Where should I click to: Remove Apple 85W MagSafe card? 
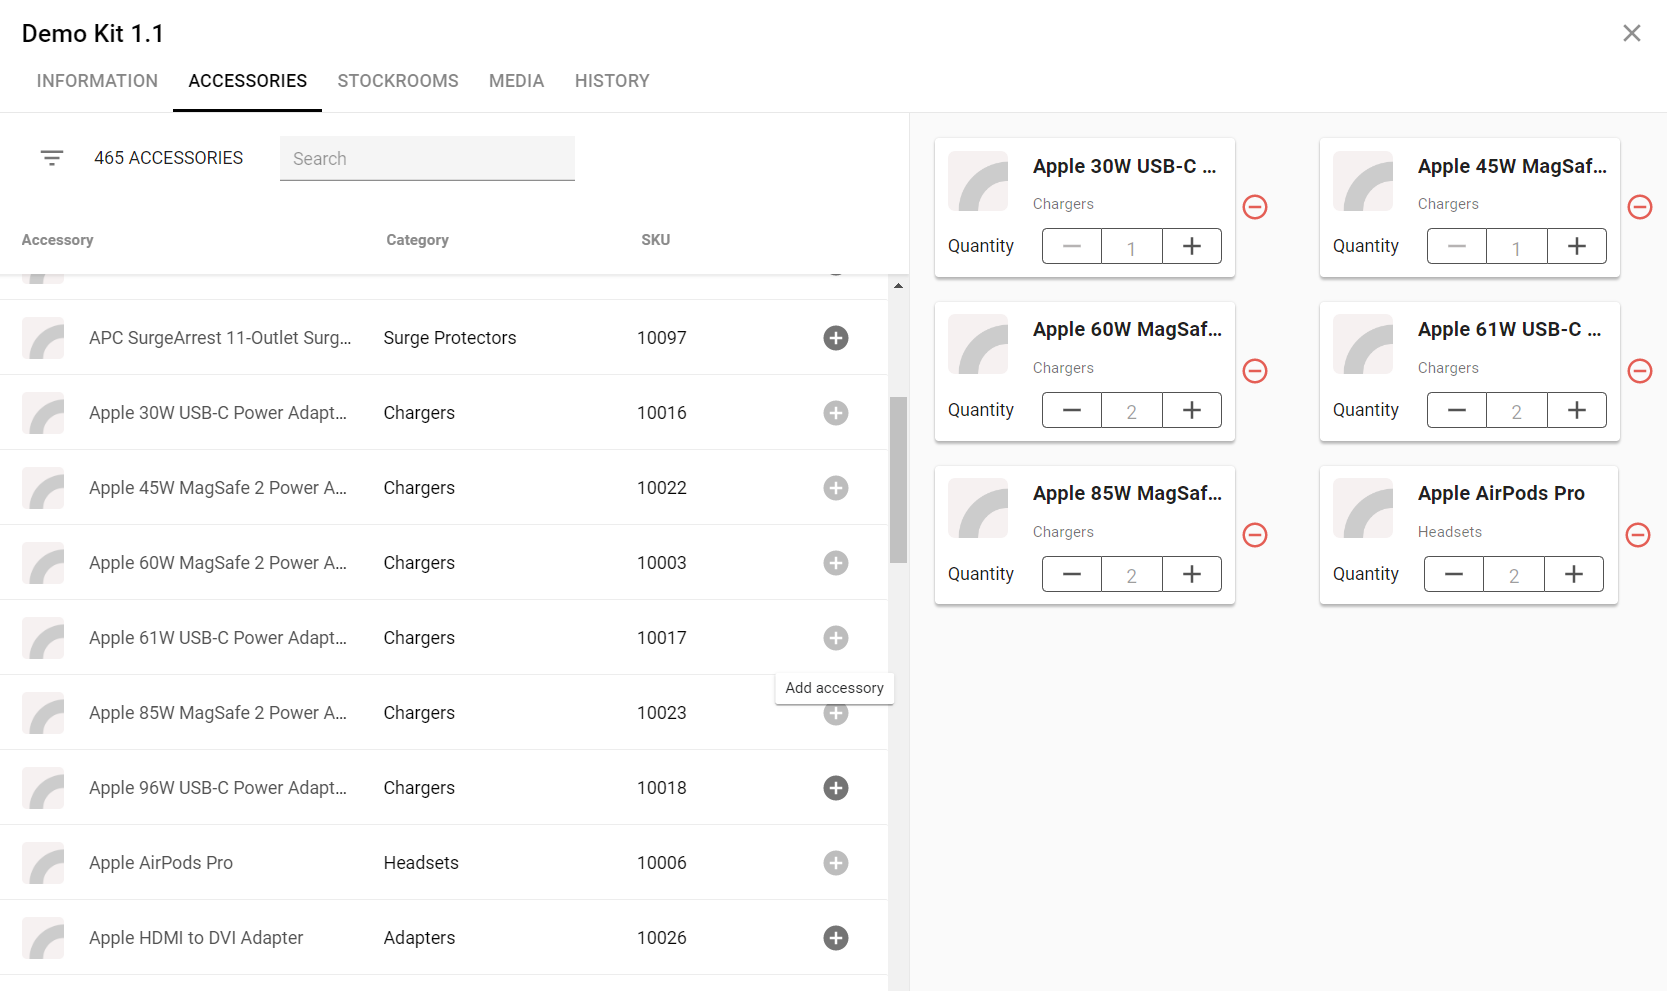click(x=1255, y=535)
